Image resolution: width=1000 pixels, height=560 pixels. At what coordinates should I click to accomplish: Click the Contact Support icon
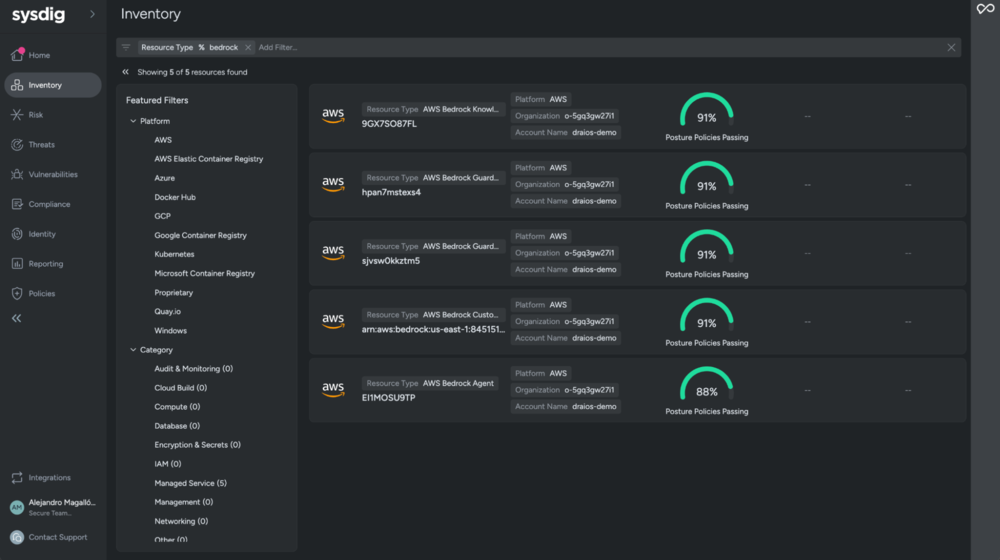(x=17, y=537)
